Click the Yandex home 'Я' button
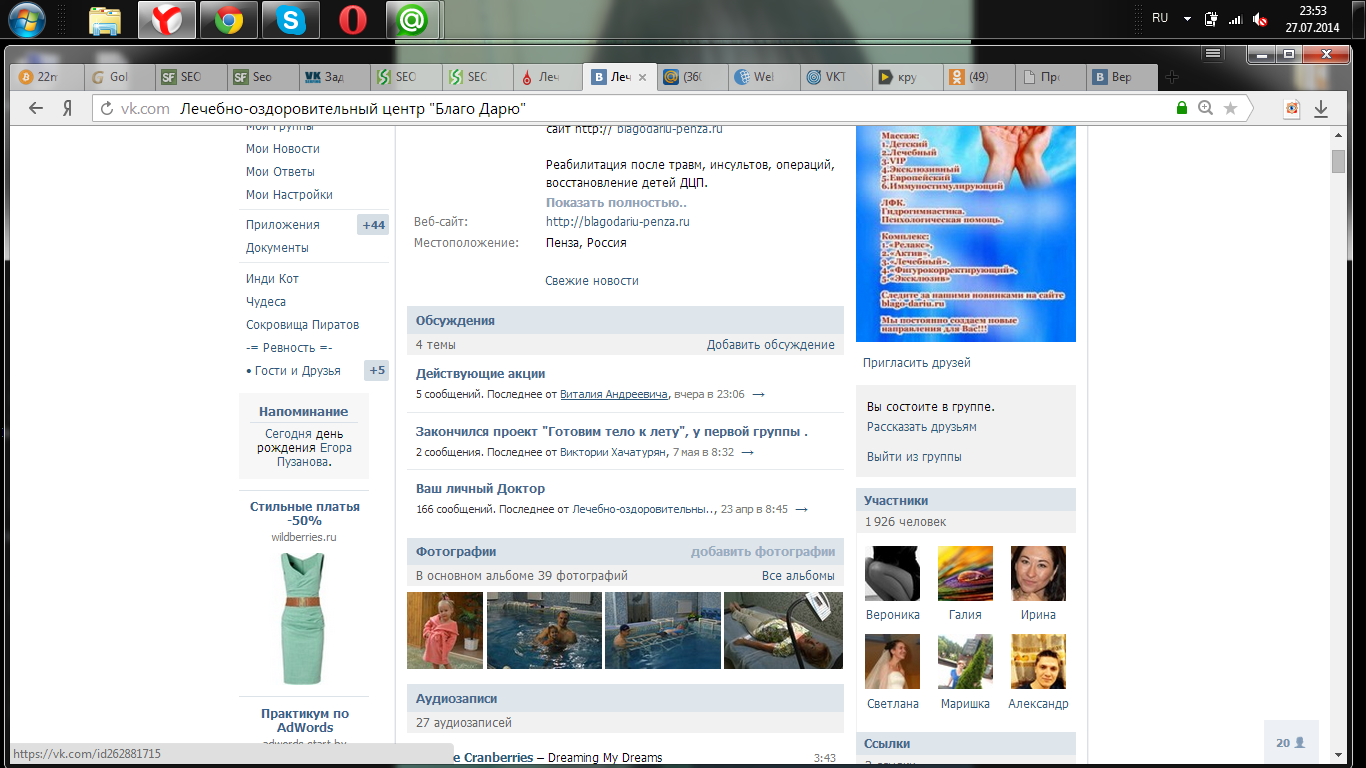Image resolution: width=1366 pixels, height=768 pixels. click(x=67, y=108)
